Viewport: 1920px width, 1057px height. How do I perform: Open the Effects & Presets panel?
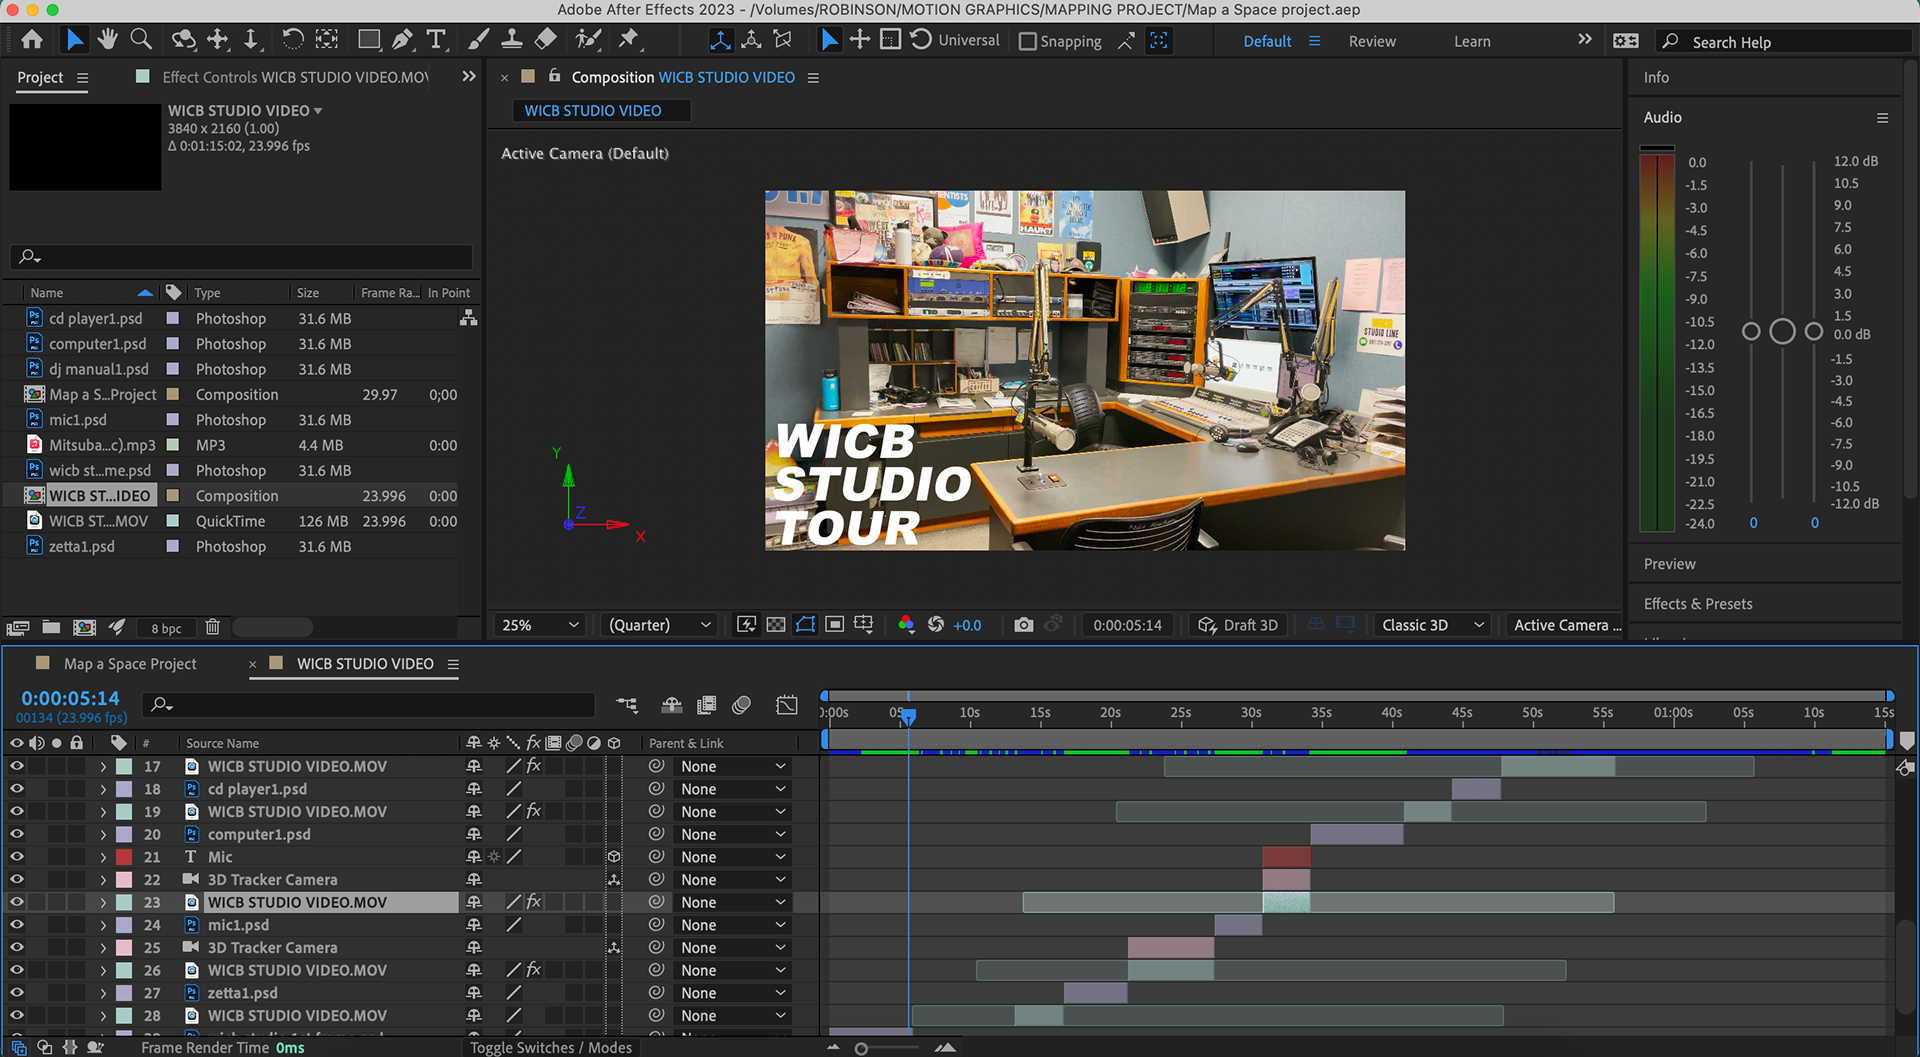(1698, 604)
